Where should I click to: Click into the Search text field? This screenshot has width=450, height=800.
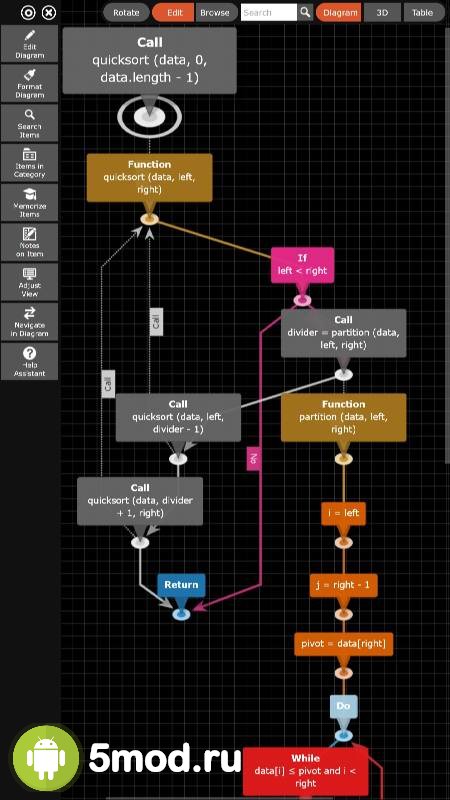click(x=269, y=12)
